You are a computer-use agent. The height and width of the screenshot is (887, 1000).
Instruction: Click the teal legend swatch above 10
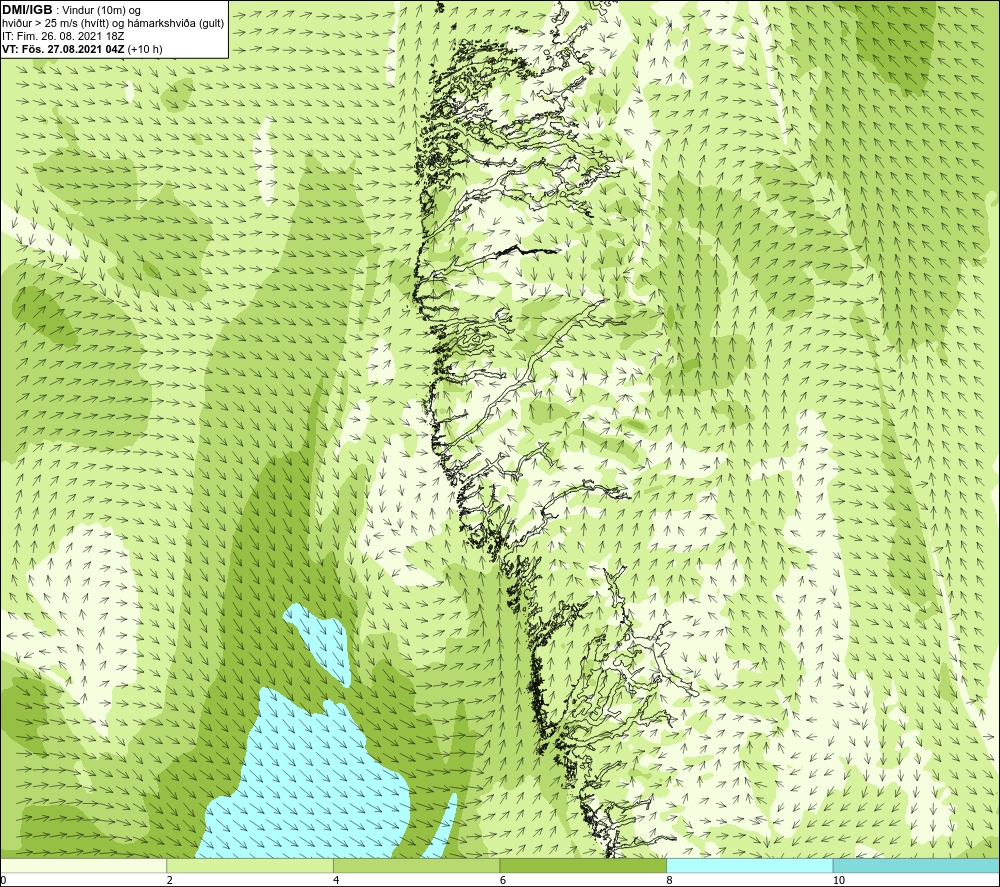916,865
